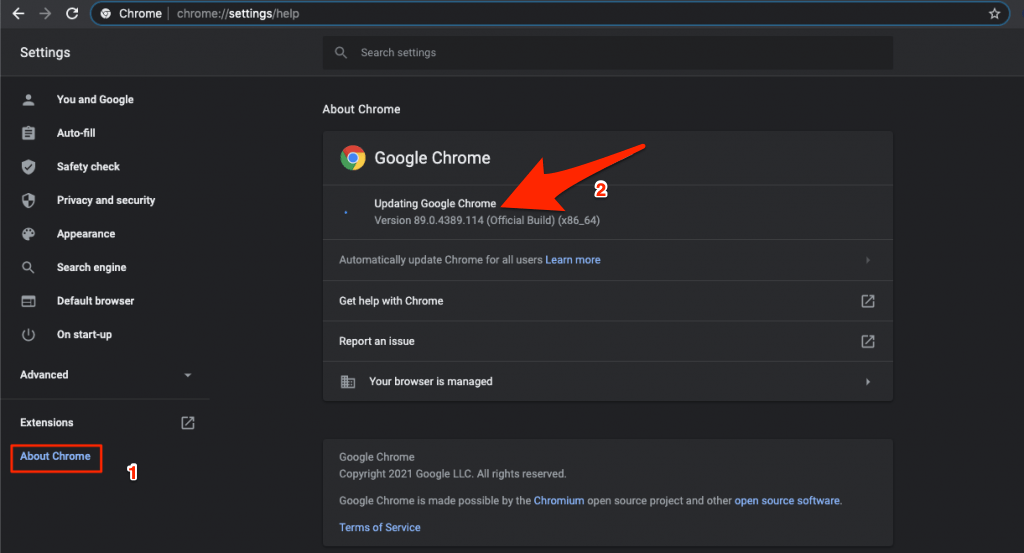This screenshot has height=553, width=1024.
Task: Click the external link icon for Report an issue
Action: click(x=867, y=341)
